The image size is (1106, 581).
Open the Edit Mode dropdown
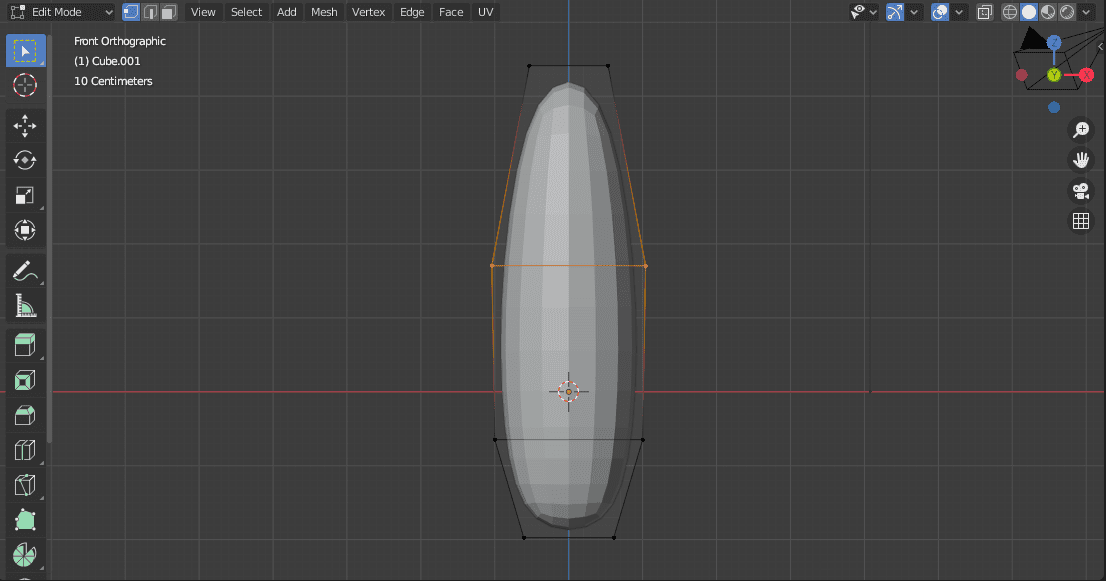pos(60,11)
